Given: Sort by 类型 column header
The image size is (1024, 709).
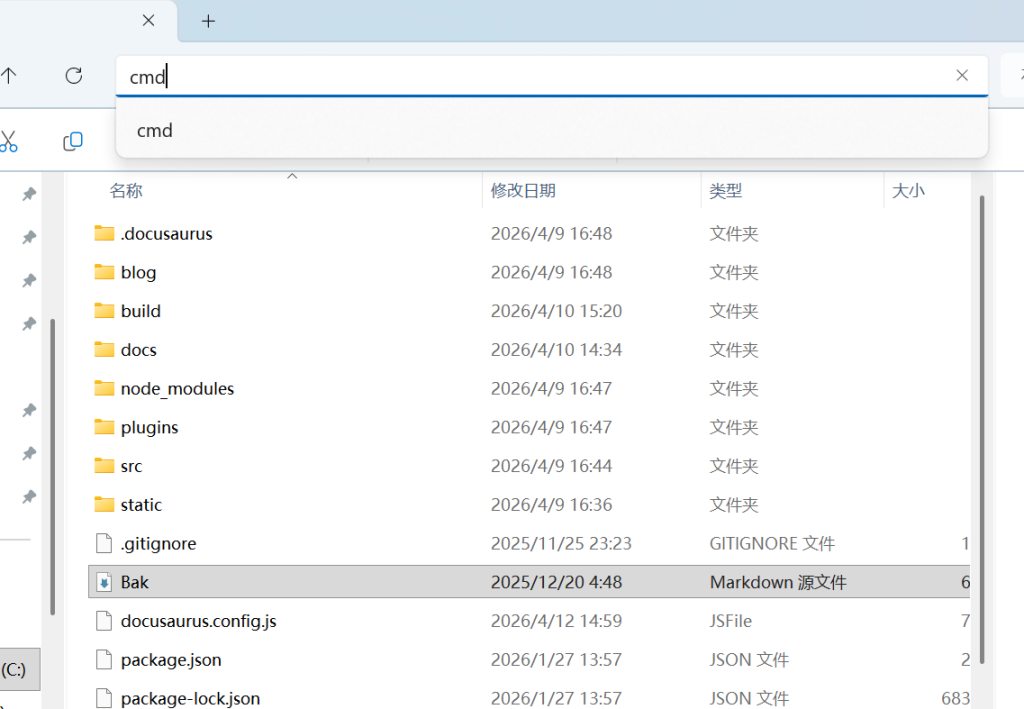Looking at the screenshot, I should click(726, 191).
